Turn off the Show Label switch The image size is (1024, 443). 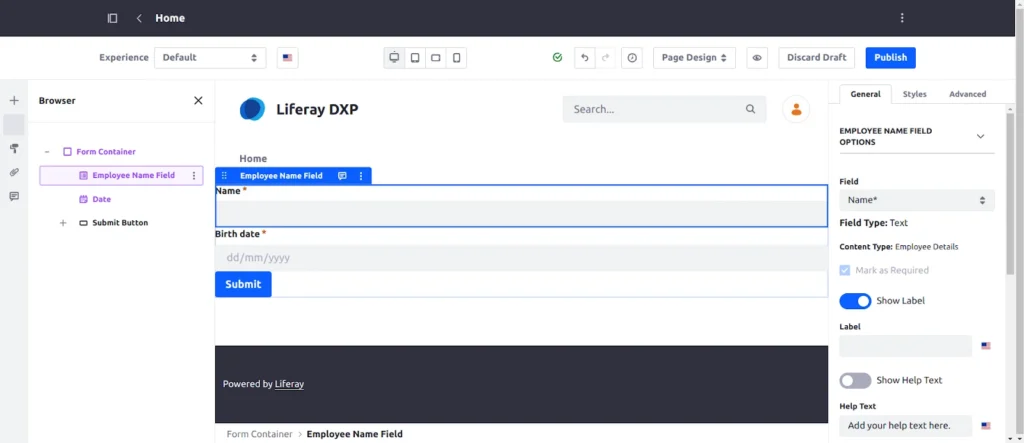855,301
